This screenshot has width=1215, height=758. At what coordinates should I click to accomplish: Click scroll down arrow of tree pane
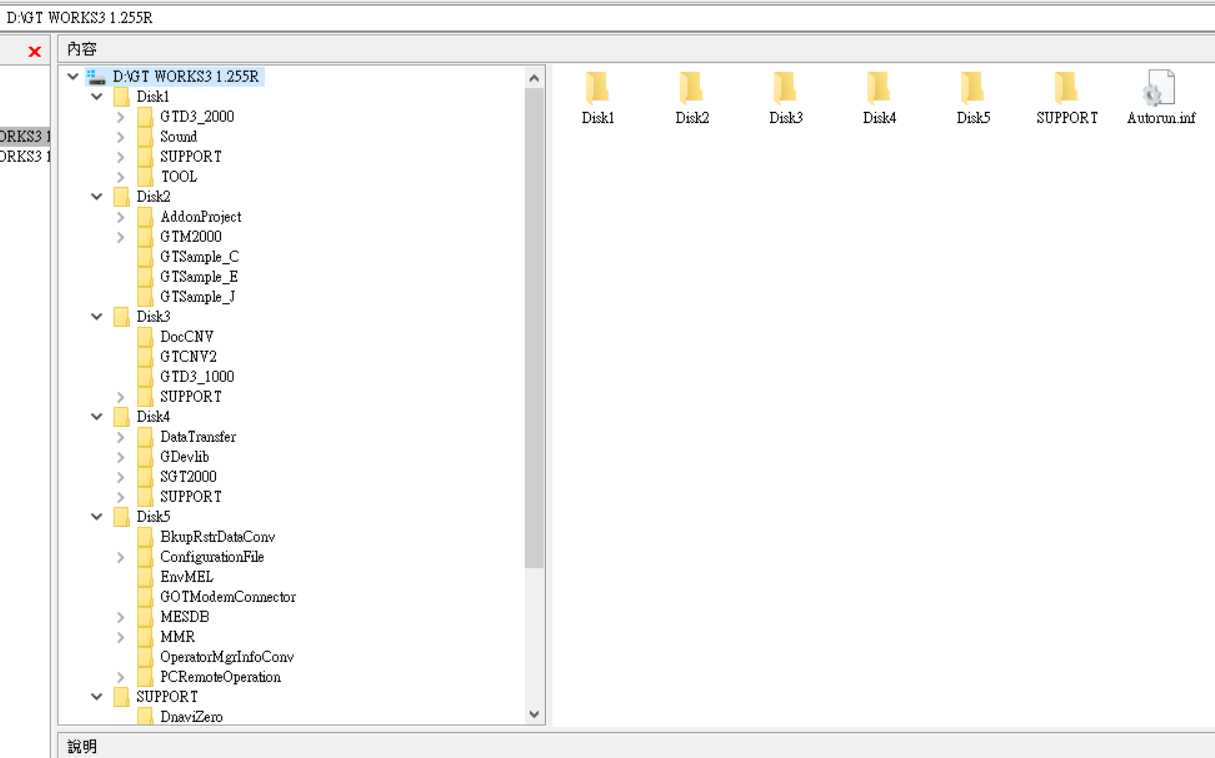tap(534, 714)
